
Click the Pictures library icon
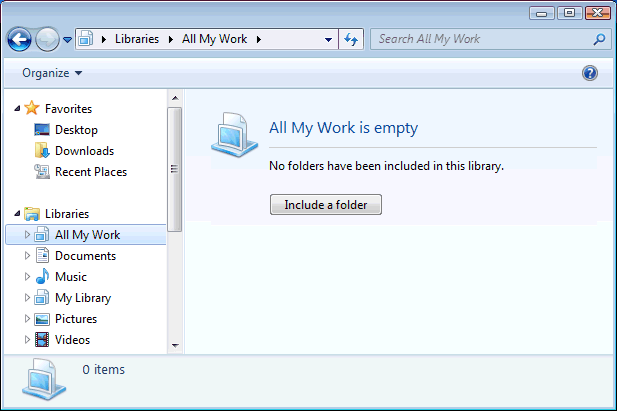[x=42, y=319]
